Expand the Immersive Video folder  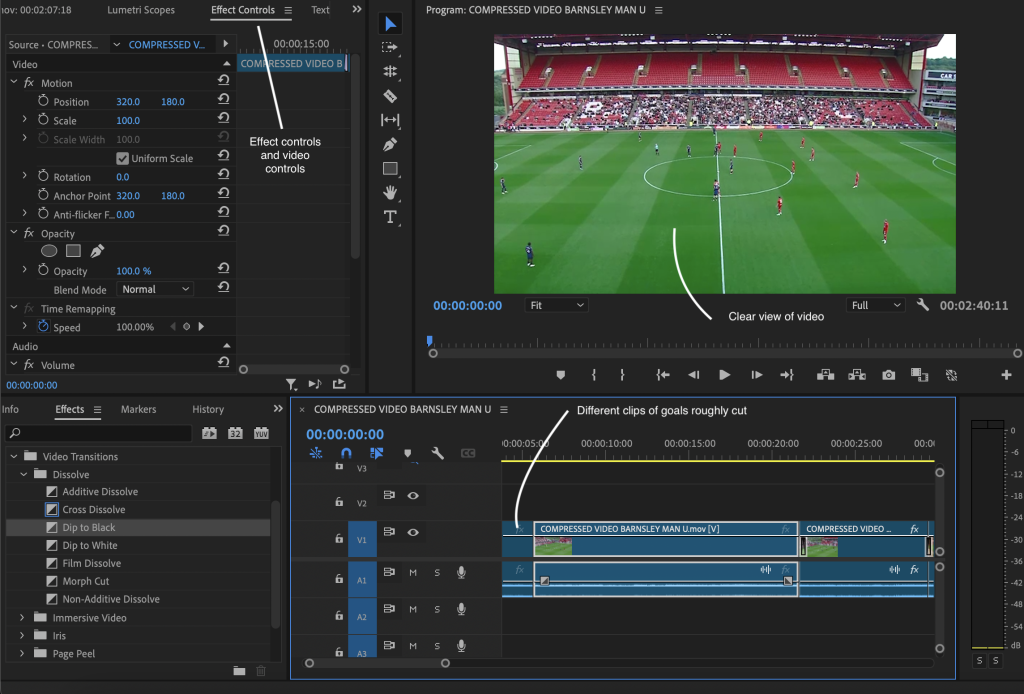(x=22, y=618)
